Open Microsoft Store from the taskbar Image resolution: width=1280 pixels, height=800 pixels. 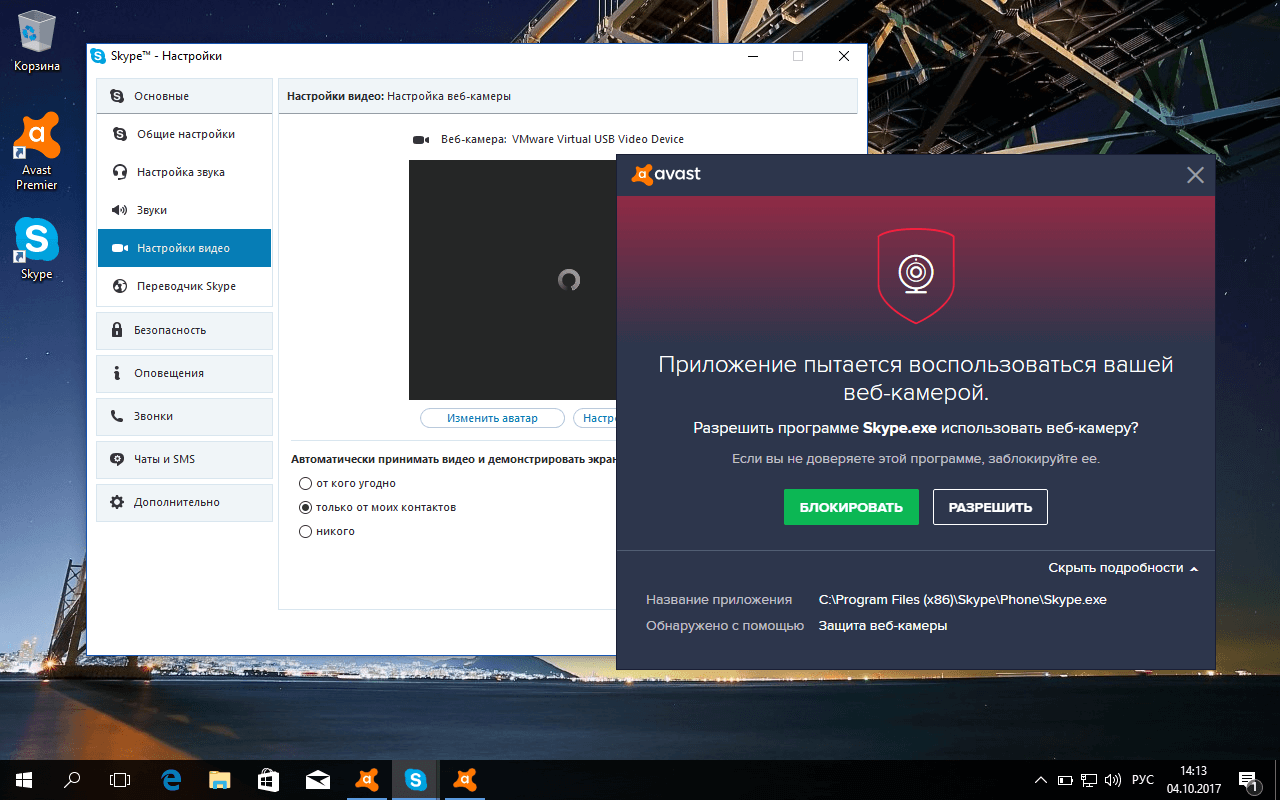pyautogui.click(x=269, y=779)
